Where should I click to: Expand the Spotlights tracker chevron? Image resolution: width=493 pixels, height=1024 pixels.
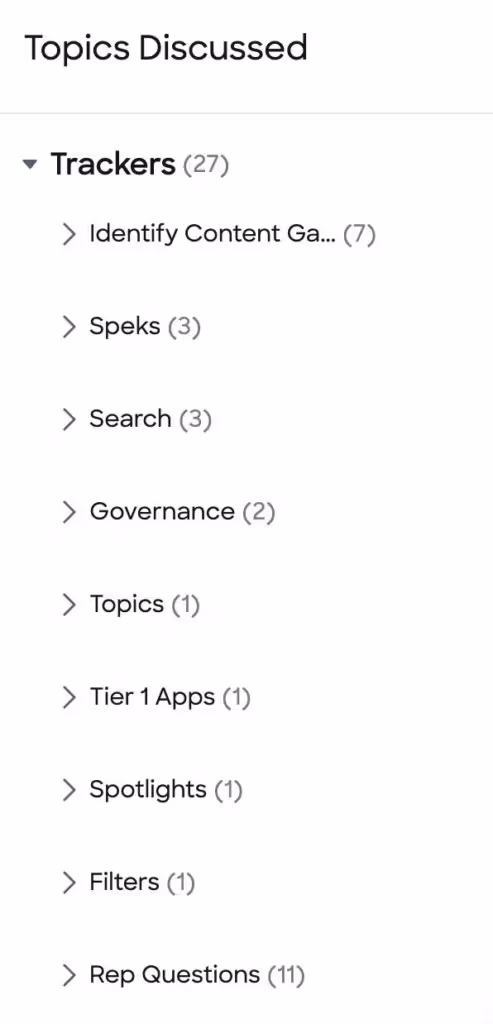pyautogui.click(x=69, y=790)
